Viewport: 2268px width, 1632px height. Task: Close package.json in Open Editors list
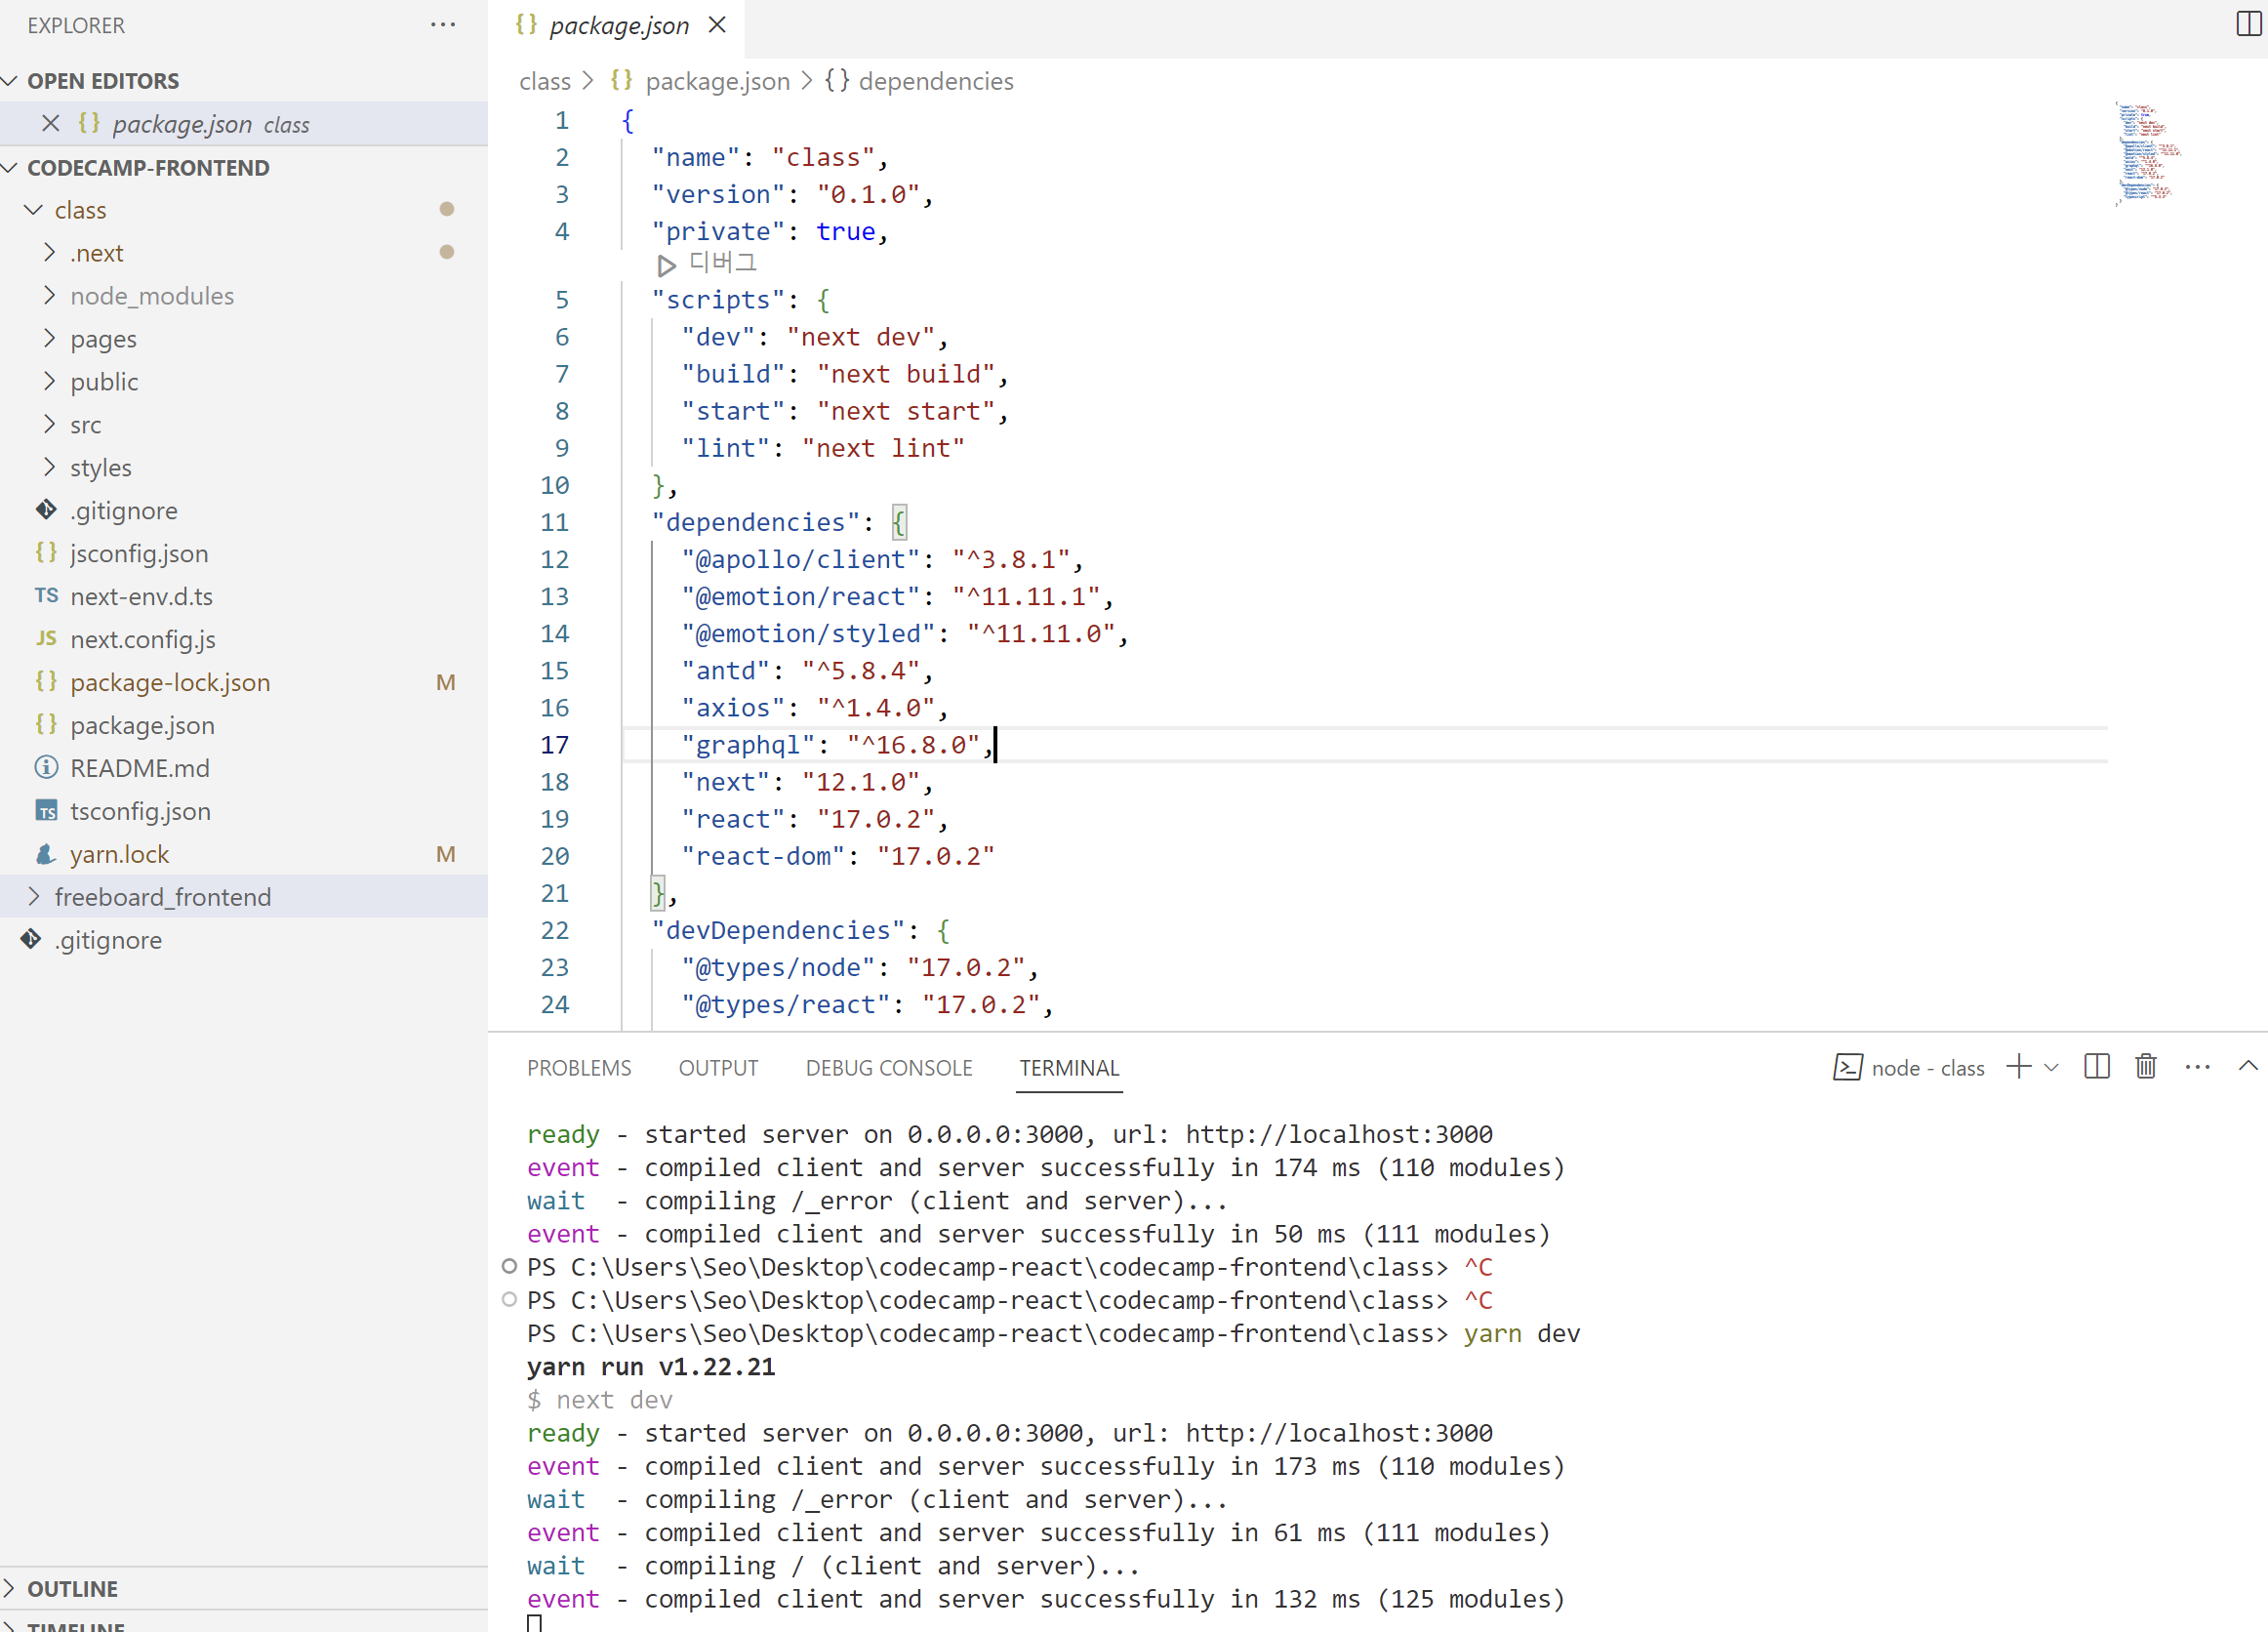[51, 123]
